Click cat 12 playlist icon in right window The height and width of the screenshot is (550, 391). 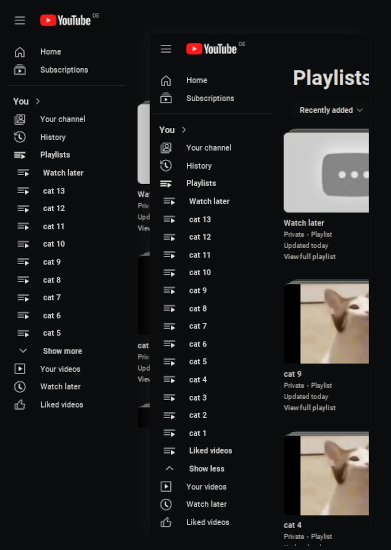169,237
